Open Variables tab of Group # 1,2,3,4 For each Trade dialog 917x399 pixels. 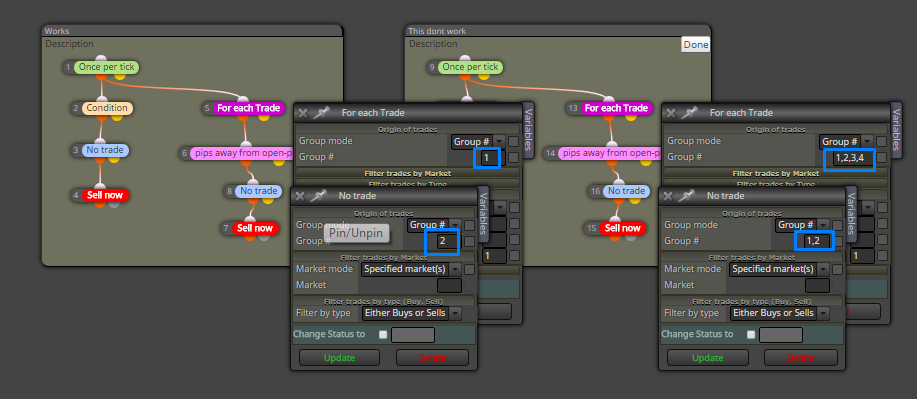click(x=896, y=129)
